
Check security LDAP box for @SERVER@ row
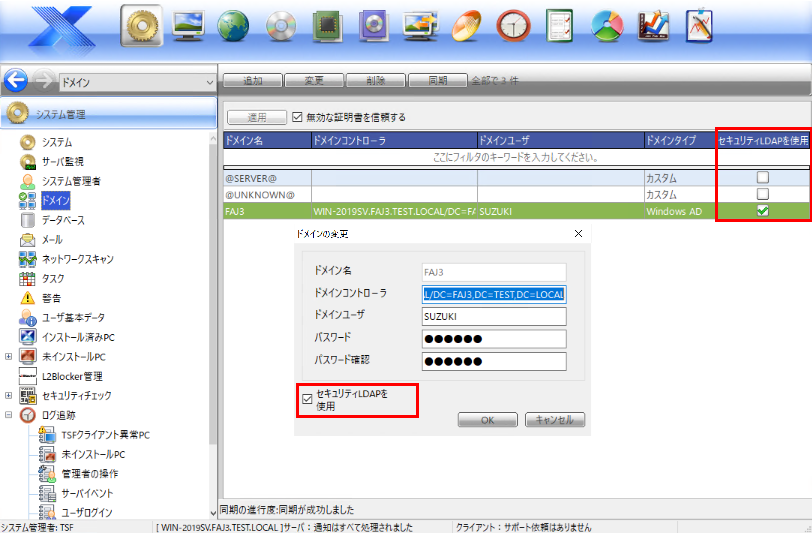tap(762, 177)
